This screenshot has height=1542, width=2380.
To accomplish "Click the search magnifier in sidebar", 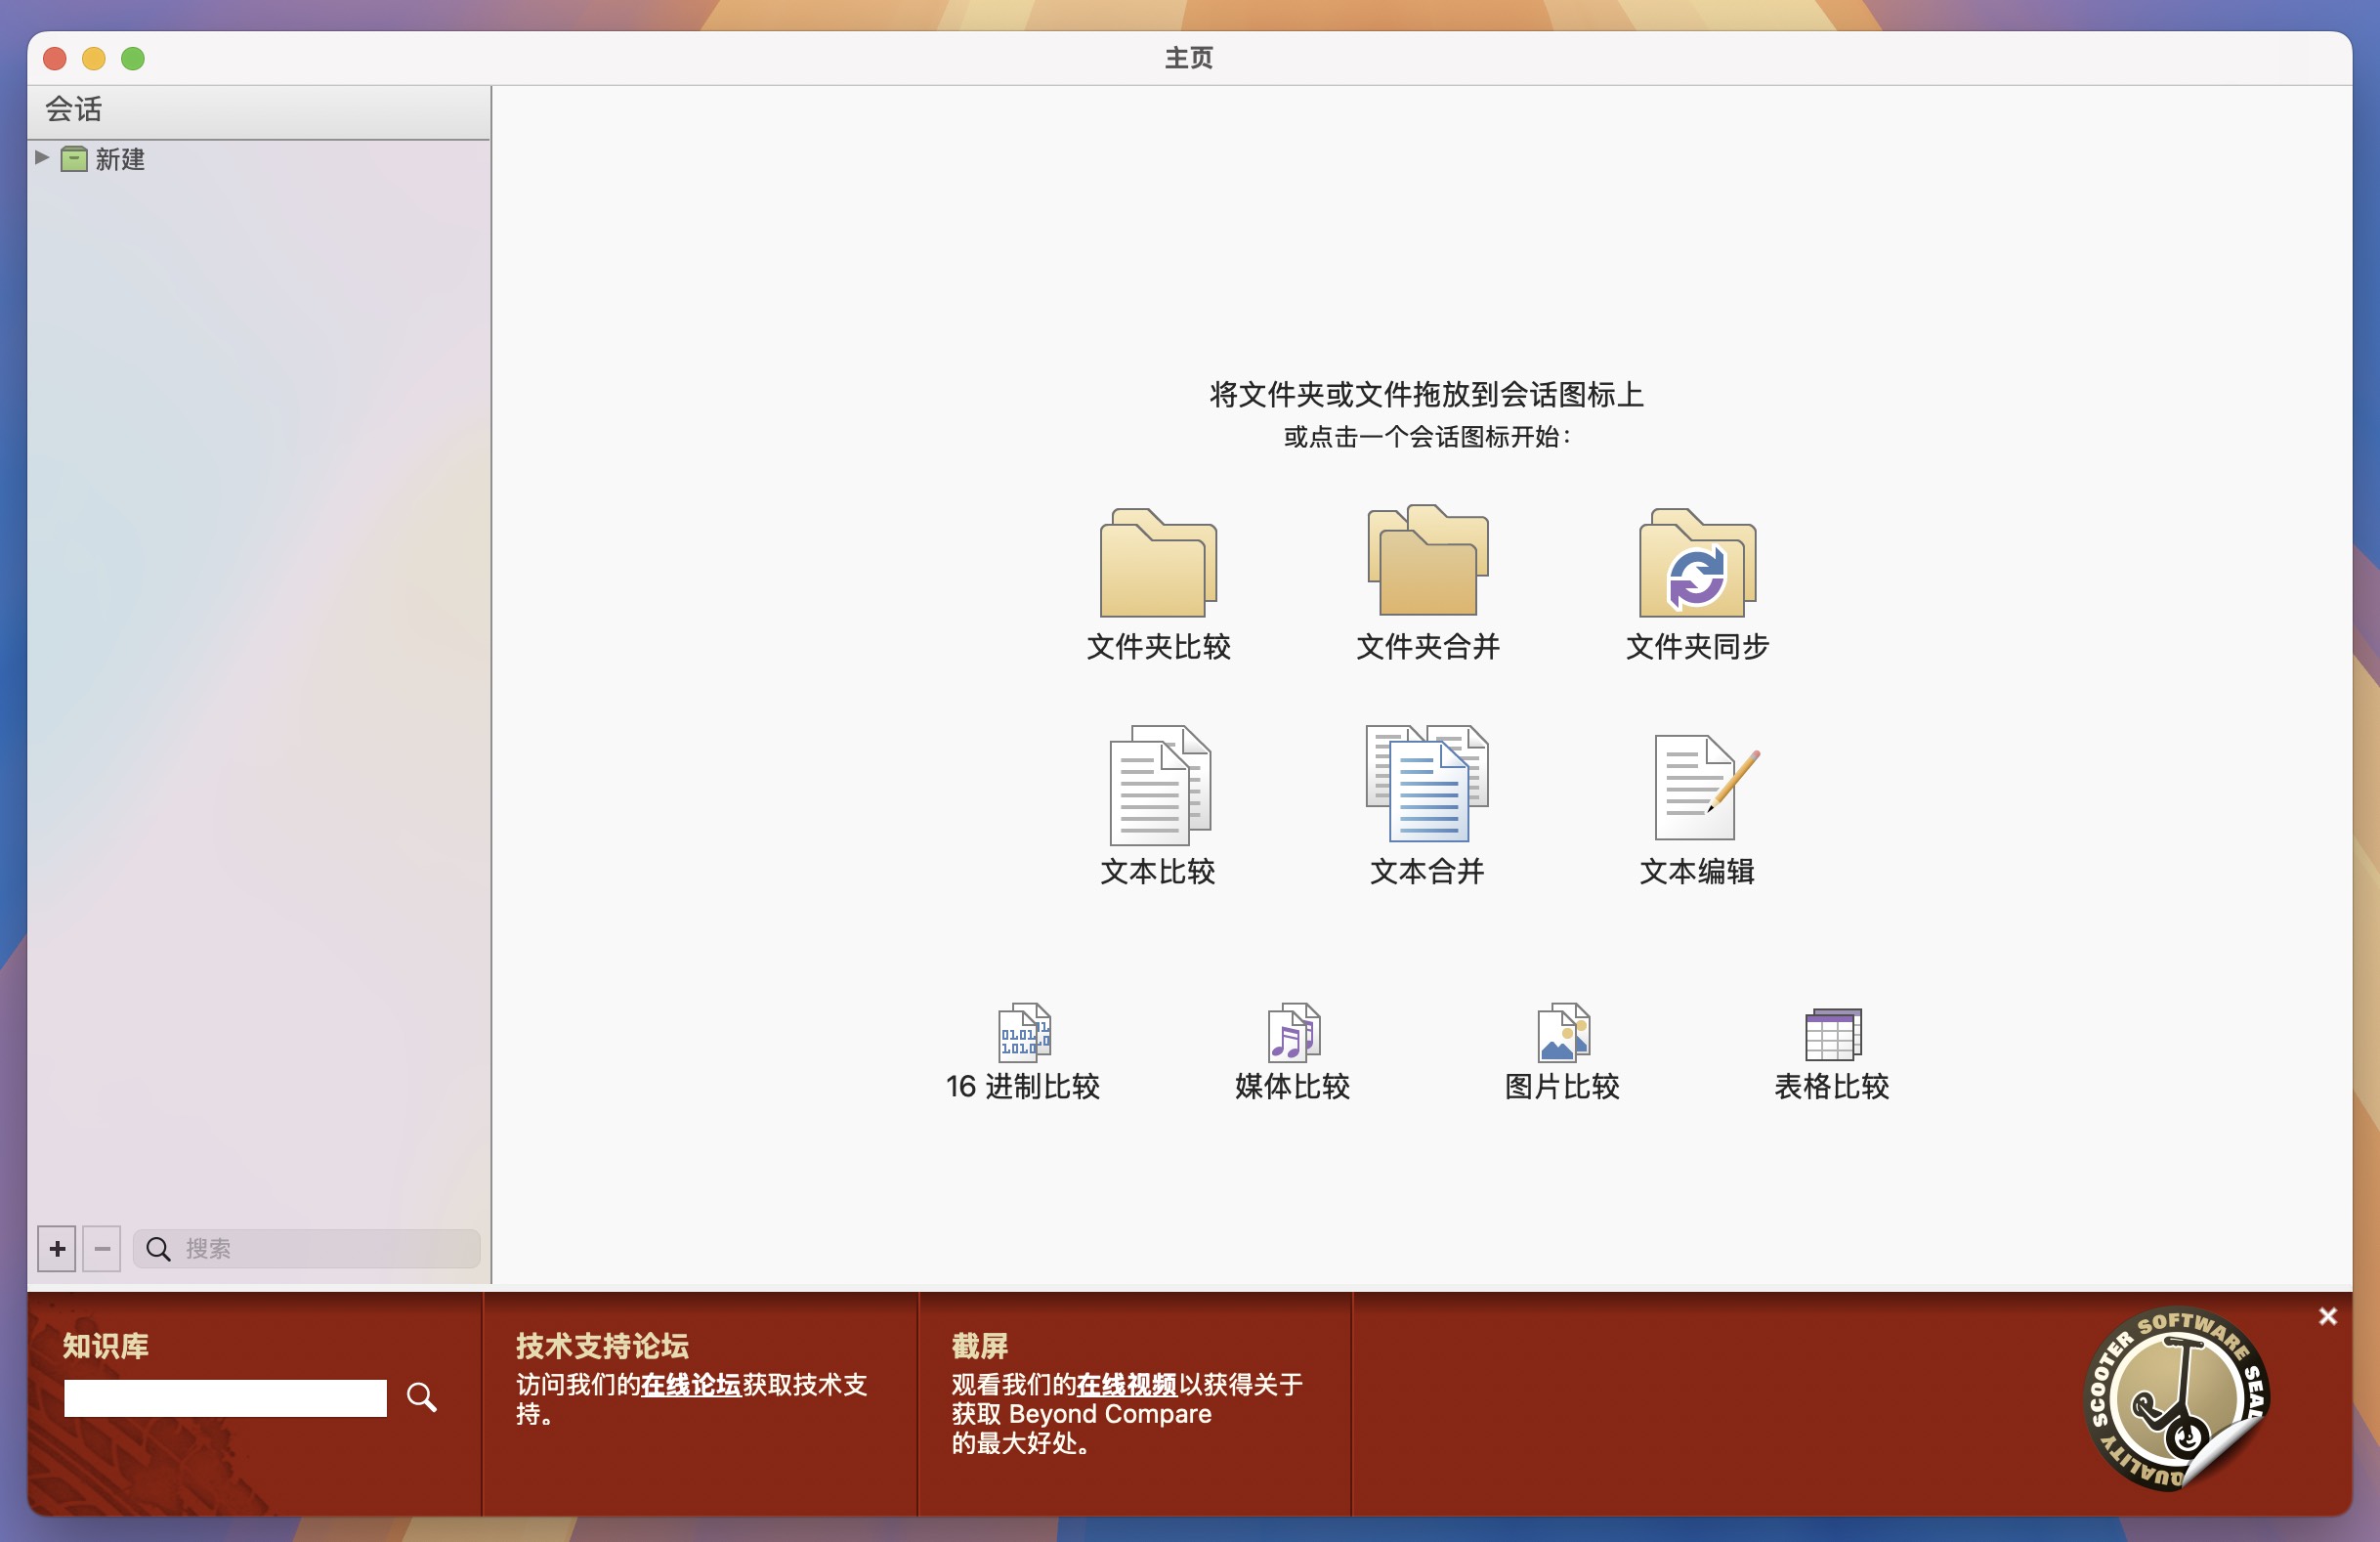I will coord(157,1249).
